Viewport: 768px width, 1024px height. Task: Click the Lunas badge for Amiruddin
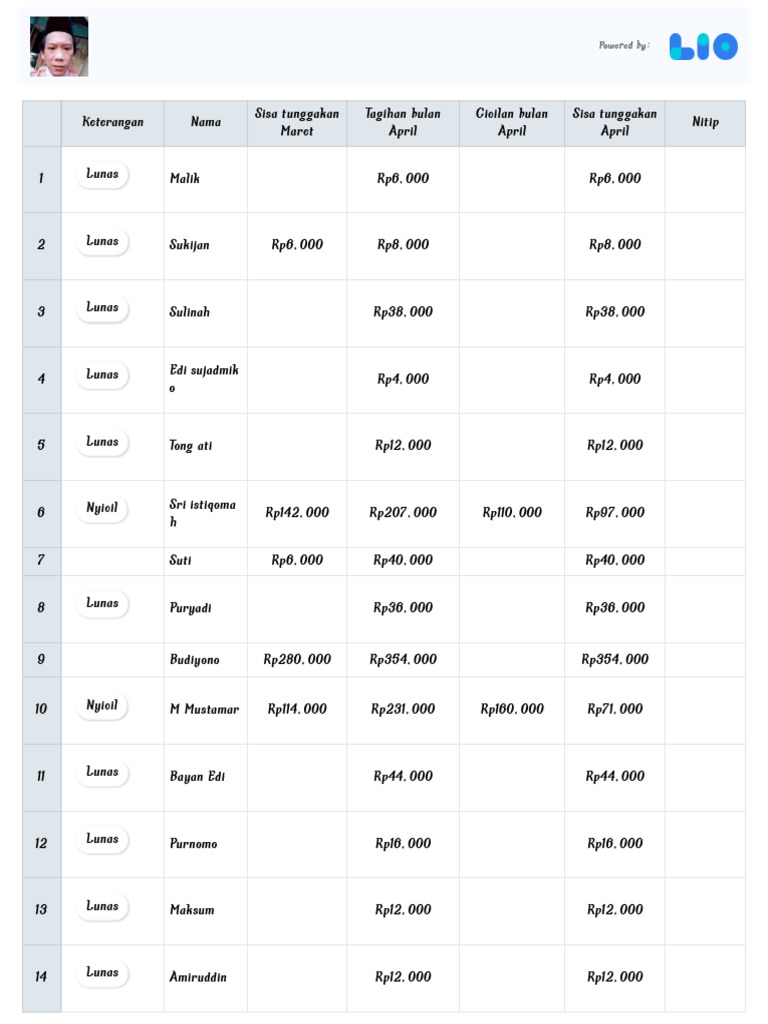tap(102, 972)
